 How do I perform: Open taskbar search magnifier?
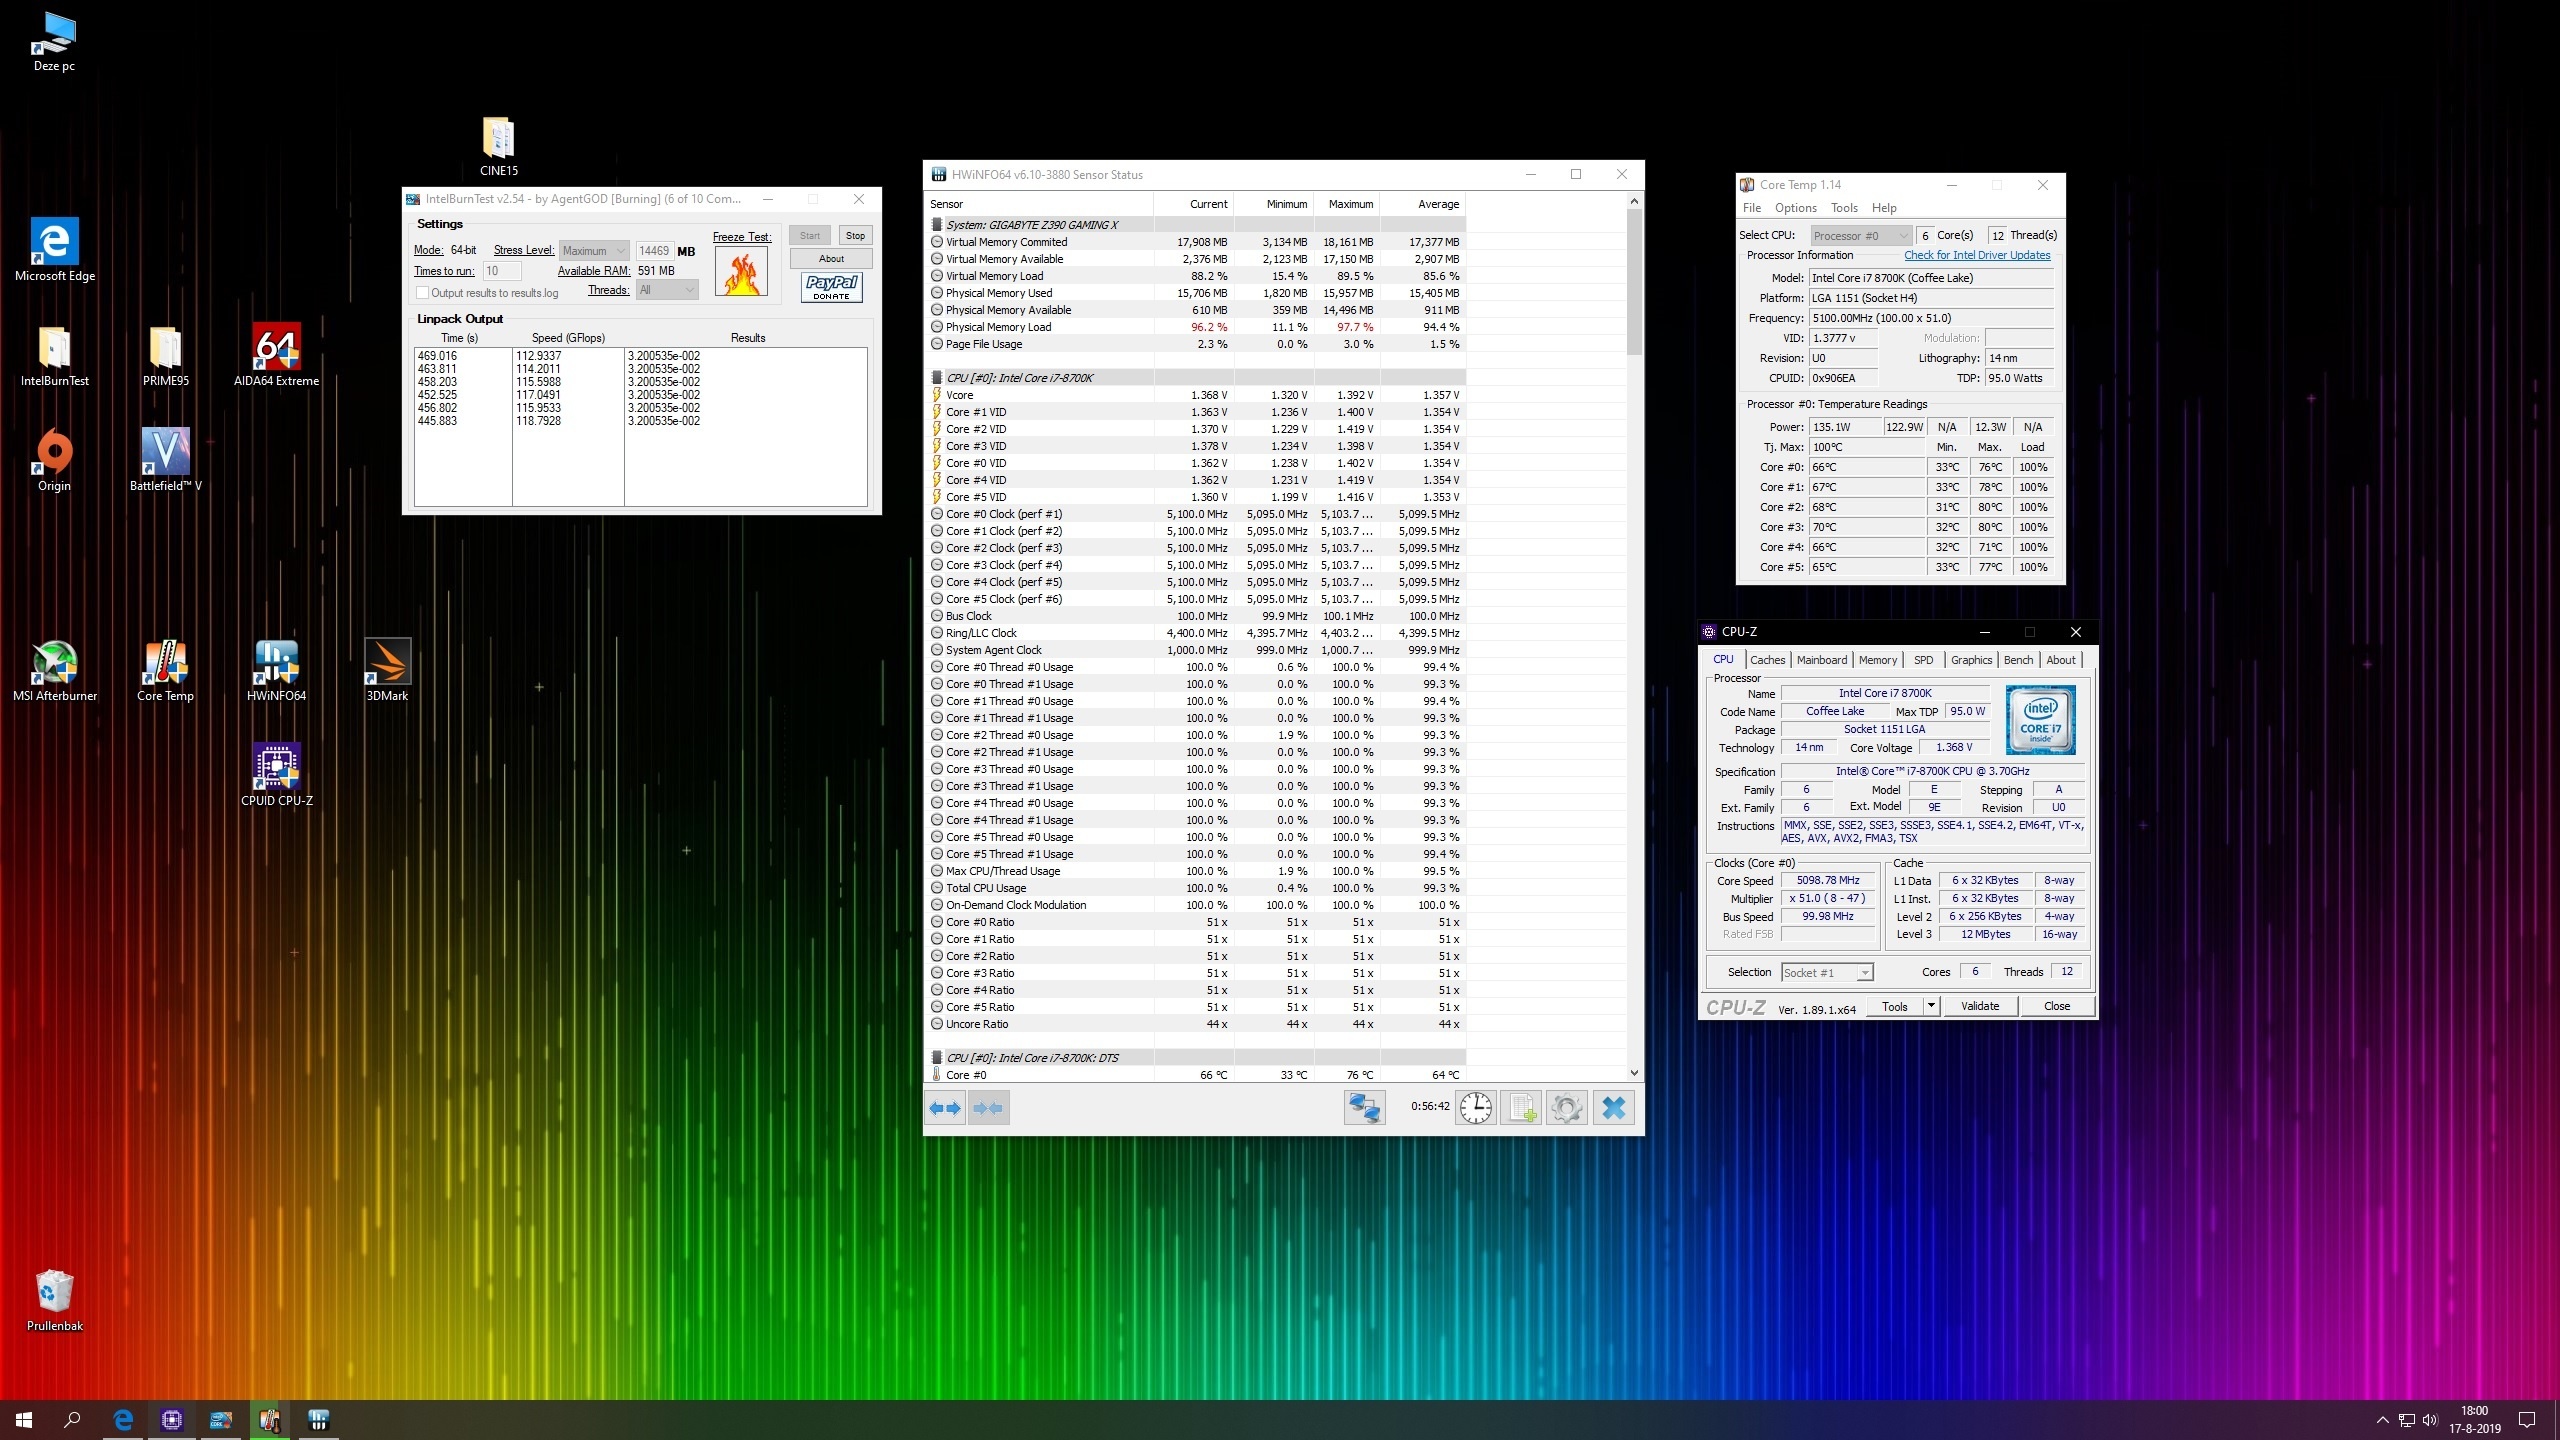click(72, 1420)
